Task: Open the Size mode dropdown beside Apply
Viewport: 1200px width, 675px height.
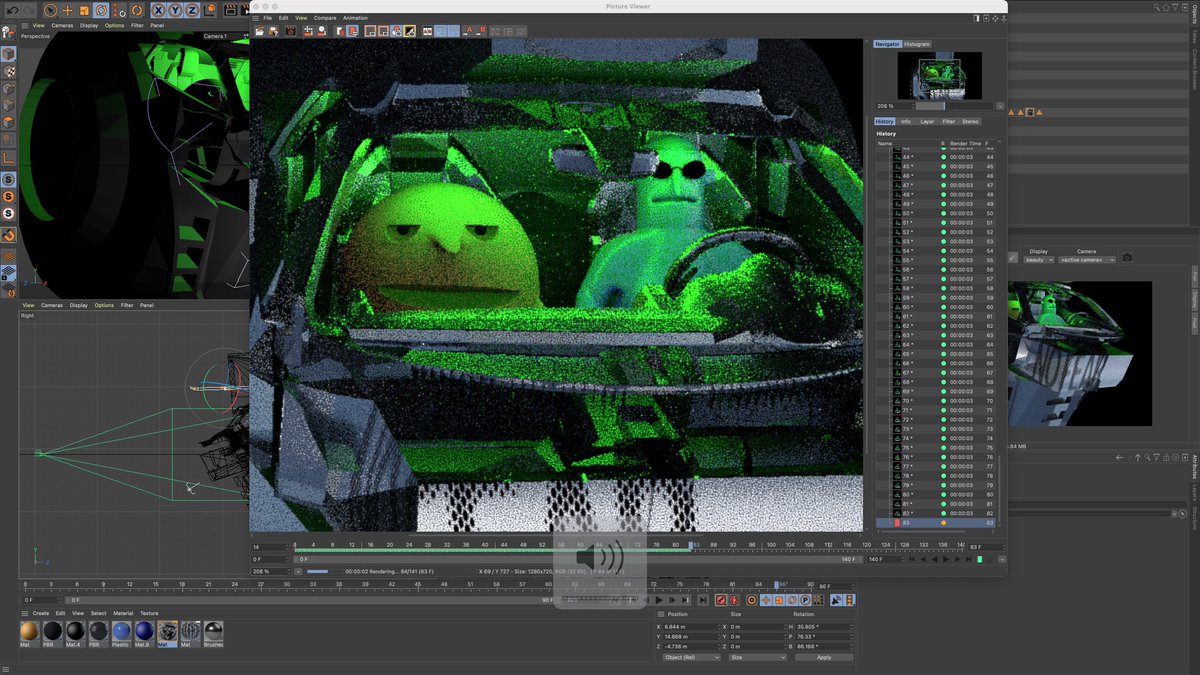Action: click(757, 657)
